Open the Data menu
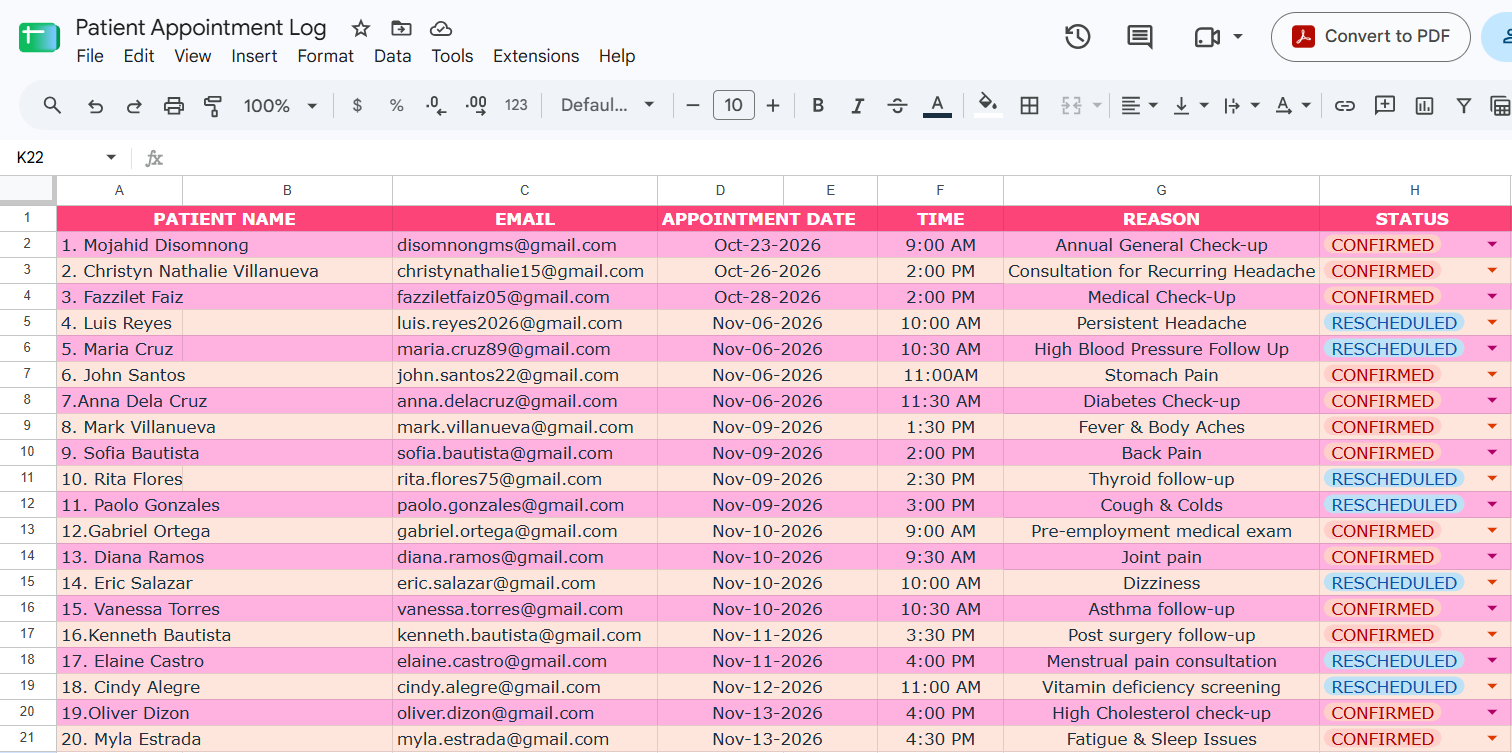The height and width of the screenshot is (753, 1512). (x=393, y=56)
